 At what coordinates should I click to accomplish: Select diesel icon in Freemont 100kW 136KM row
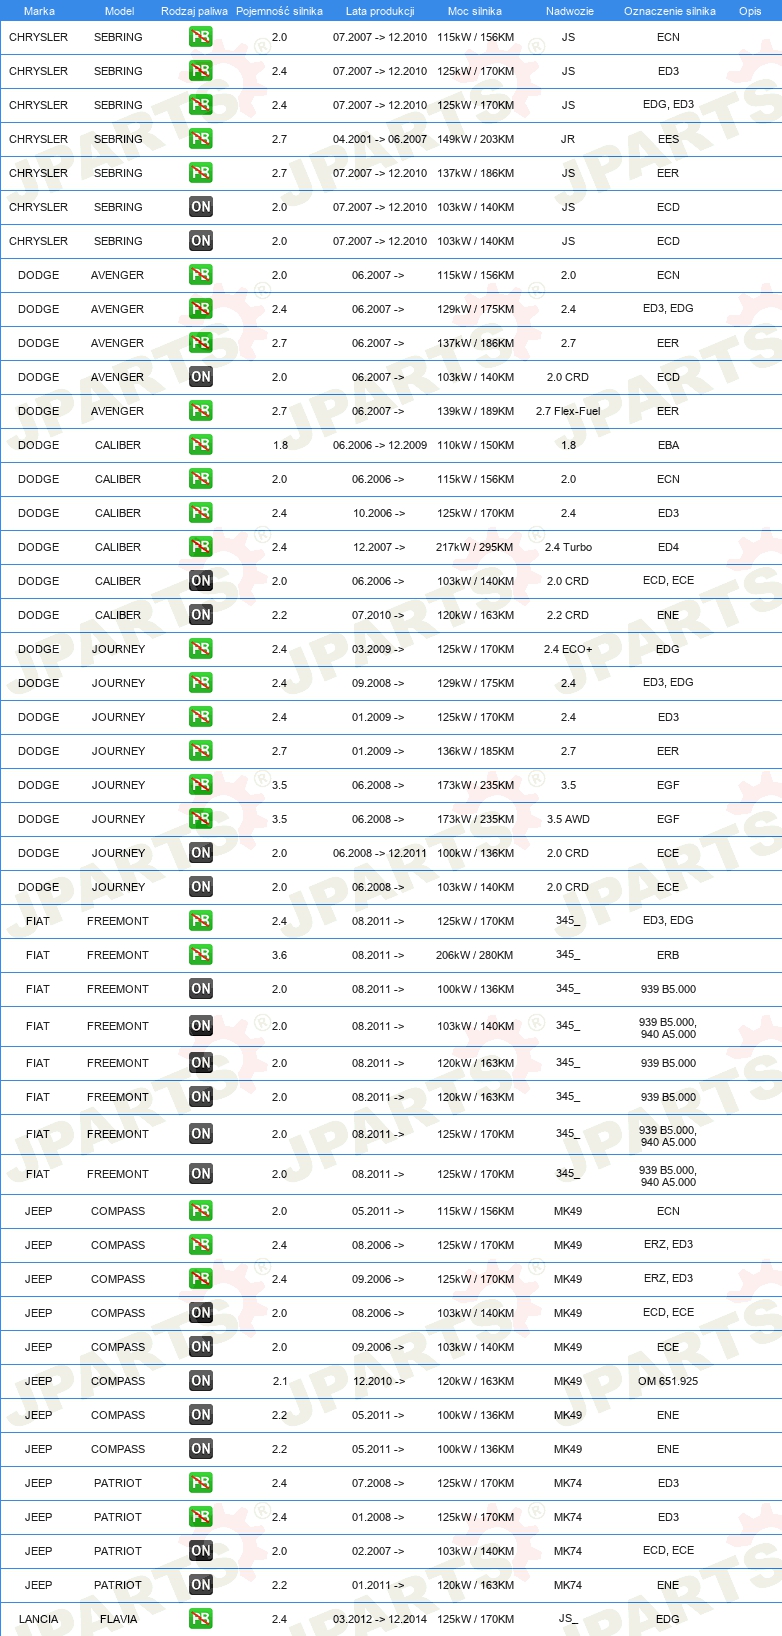201,989
